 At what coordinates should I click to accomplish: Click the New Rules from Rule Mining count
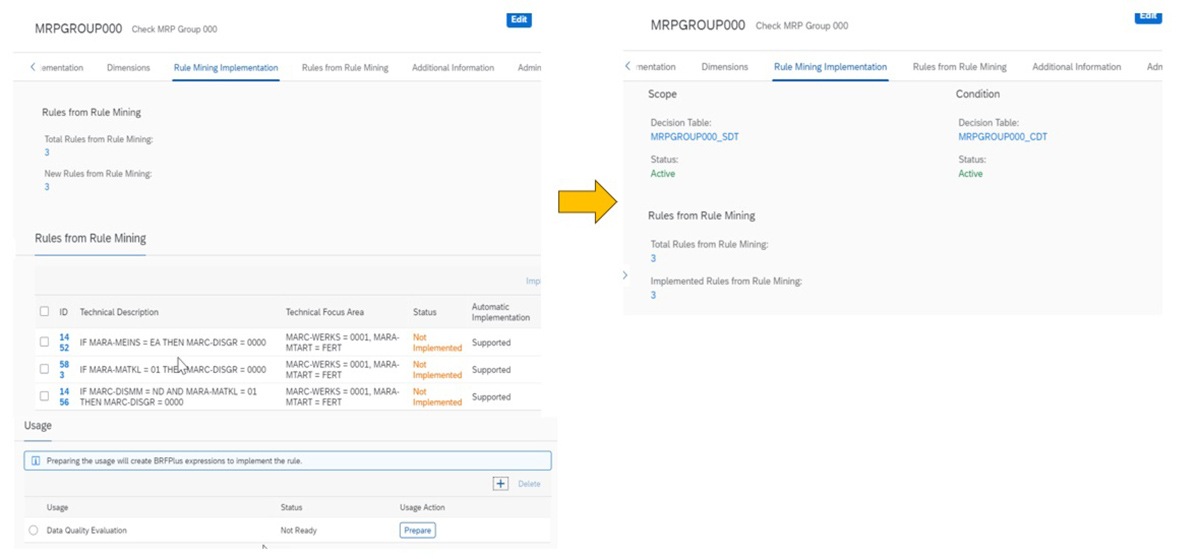pos(46,187)
